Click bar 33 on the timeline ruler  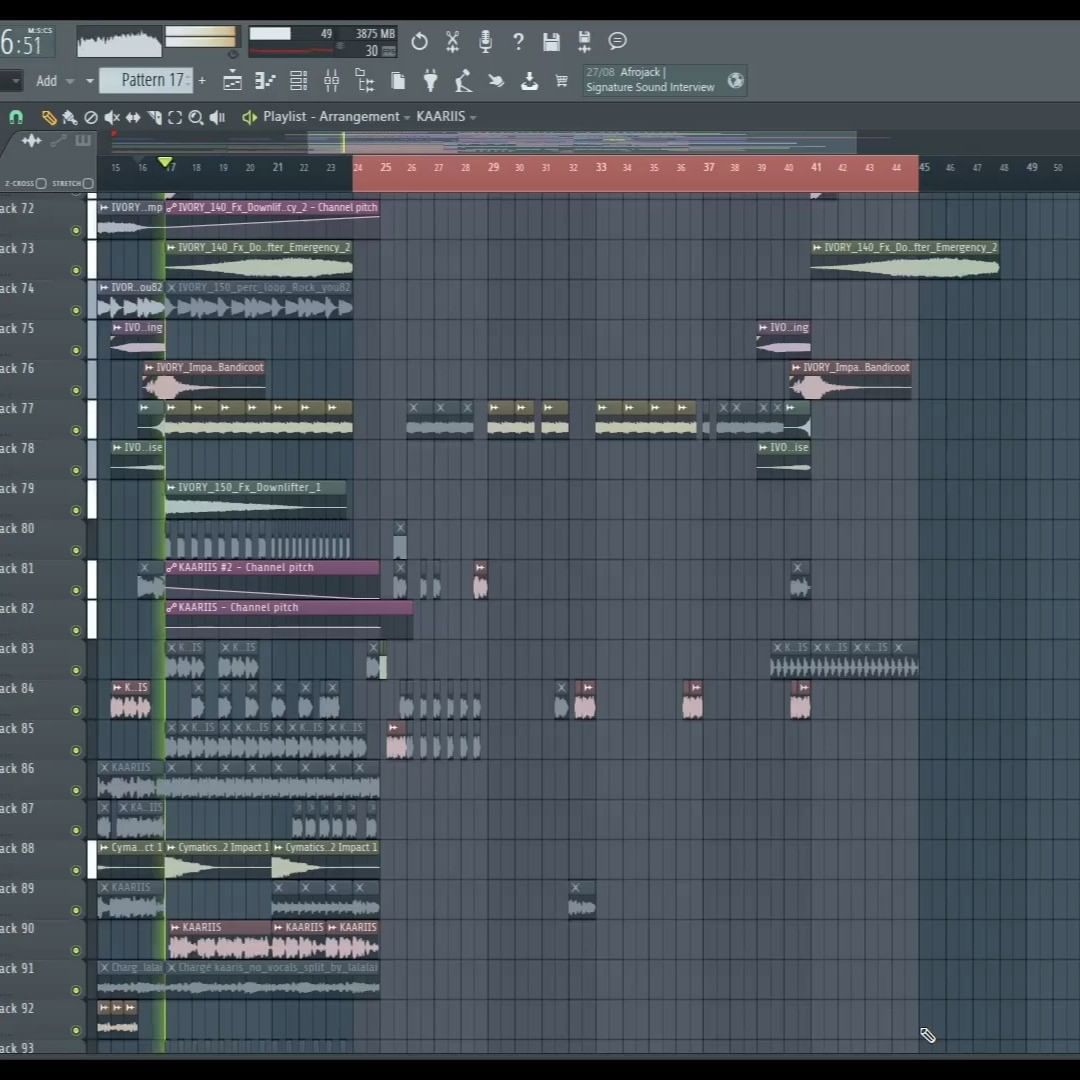click(601, 167)
